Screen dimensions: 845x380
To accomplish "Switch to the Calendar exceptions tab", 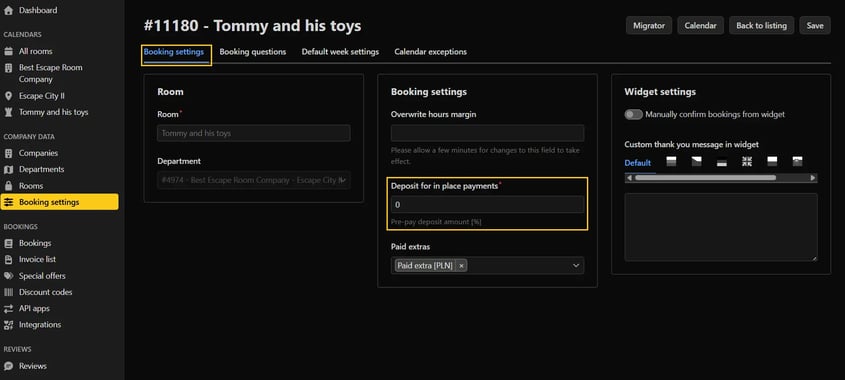I will 431,52.
